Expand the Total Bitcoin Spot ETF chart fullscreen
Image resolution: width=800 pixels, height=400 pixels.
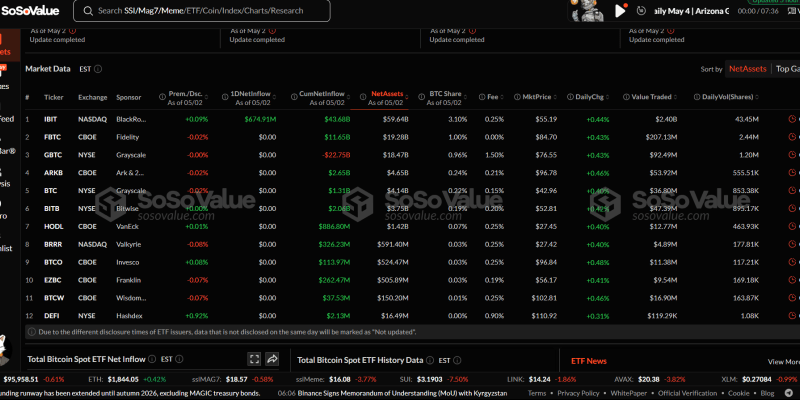click(x=254, y=359)
